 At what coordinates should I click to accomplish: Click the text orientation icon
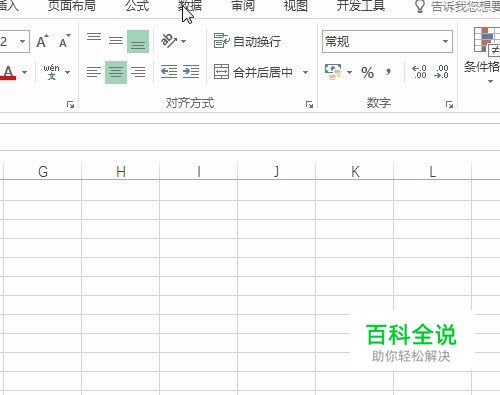tap(168, 41)
